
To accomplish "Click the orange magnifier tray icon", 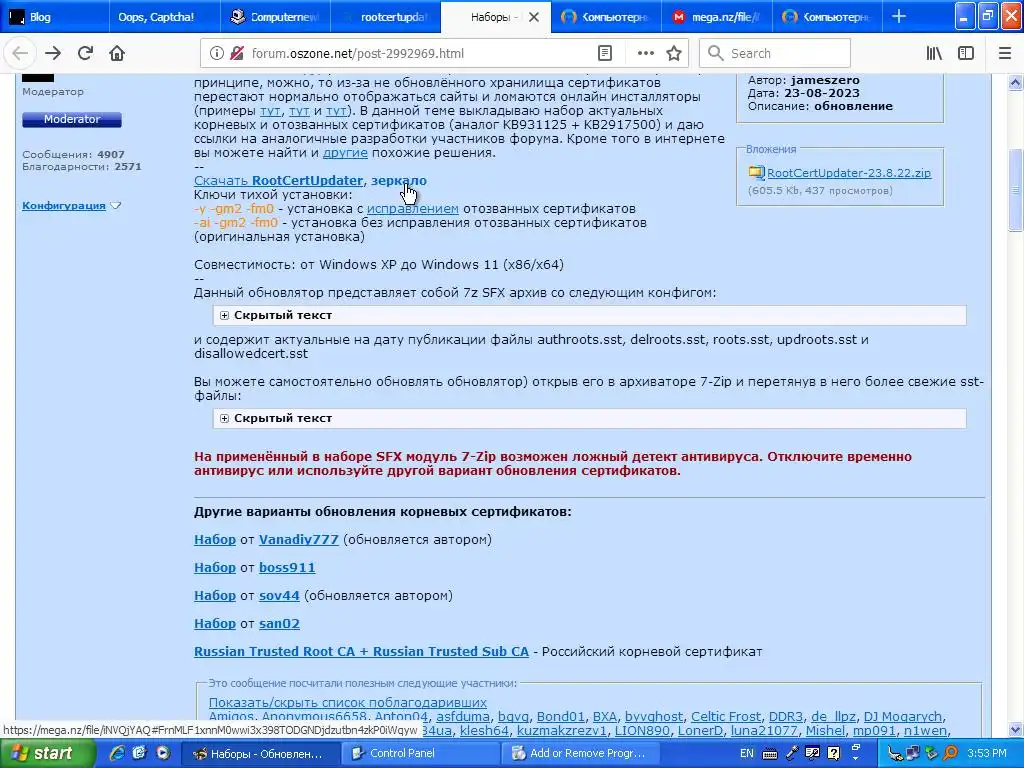I will [x=950, y=754].
